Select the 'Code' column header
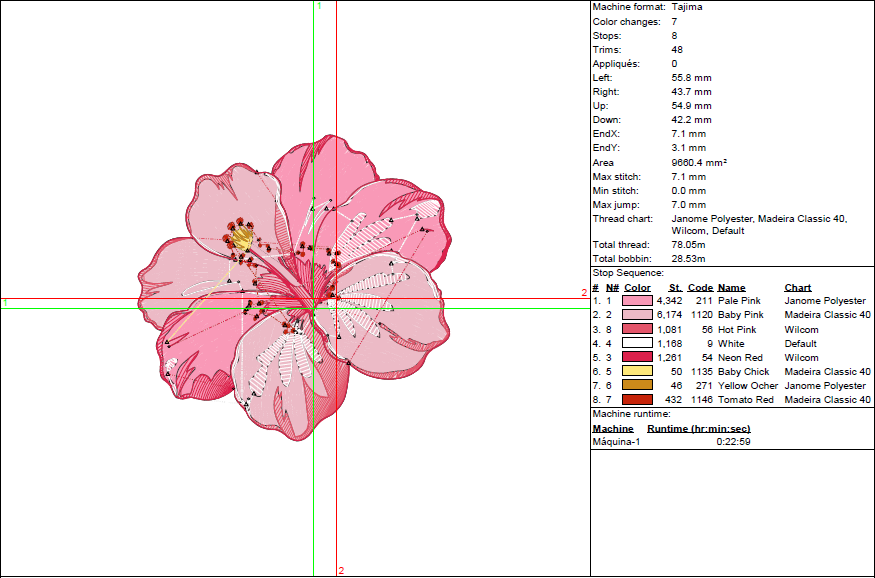The height and width of the screenshot is (578, 875). coord(700,288)
